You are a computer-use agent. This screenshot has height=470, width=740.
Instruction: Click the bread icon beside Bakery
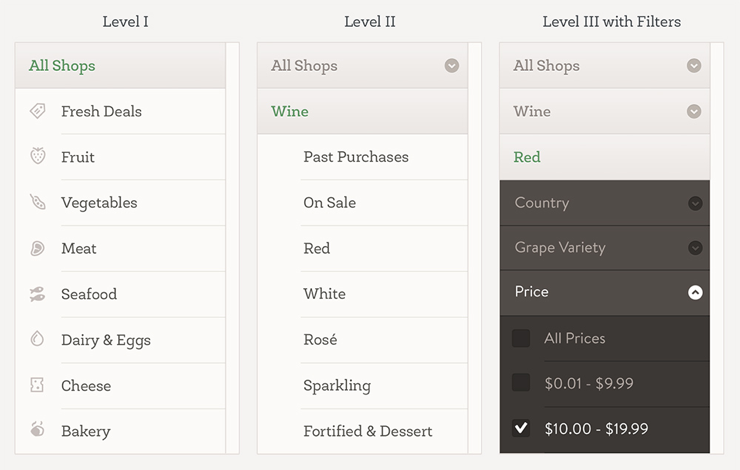tap(37, 428)
